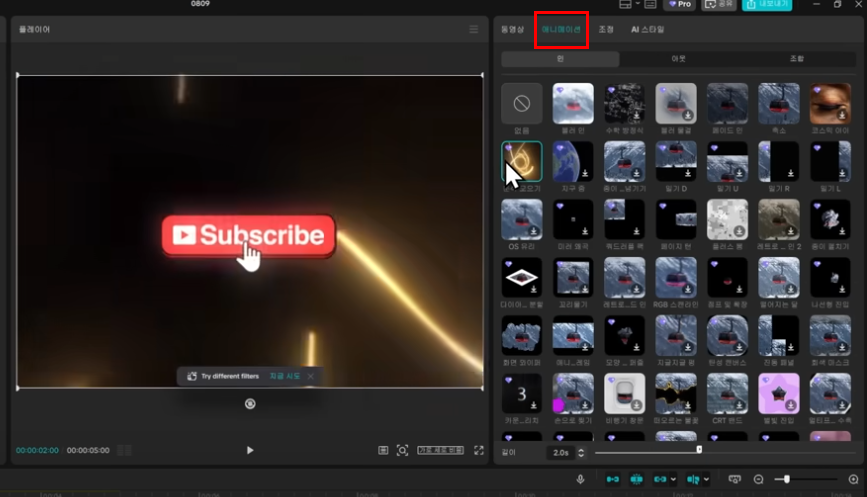Click the snapshot frame capture icon
Viewport: 867px width, 497px height.
tap(402, 450)
